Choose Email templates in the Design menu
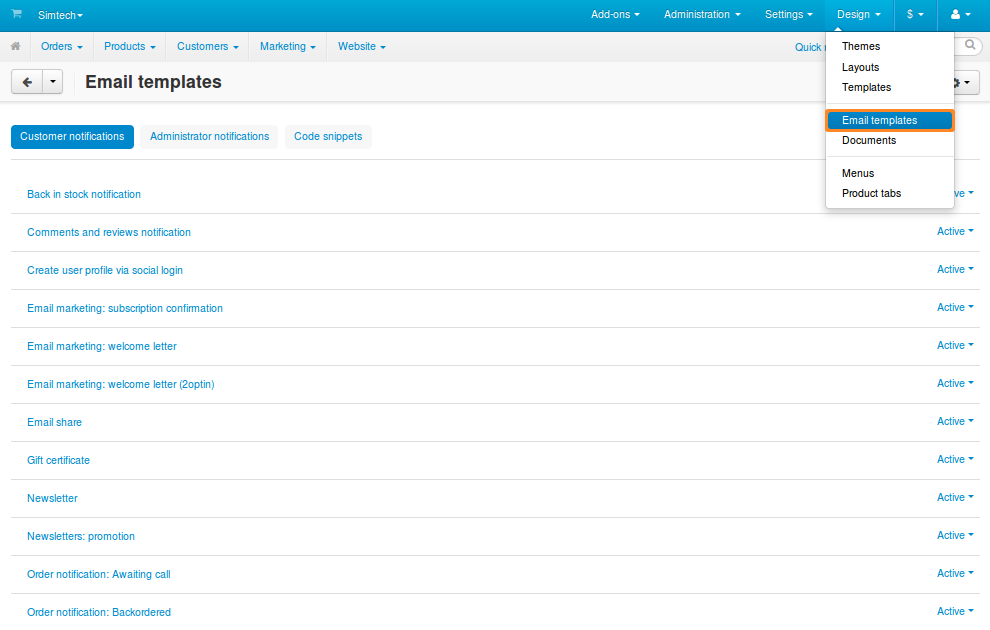The image size is (990, 630). pyautogui.click(x=890, y=120)
